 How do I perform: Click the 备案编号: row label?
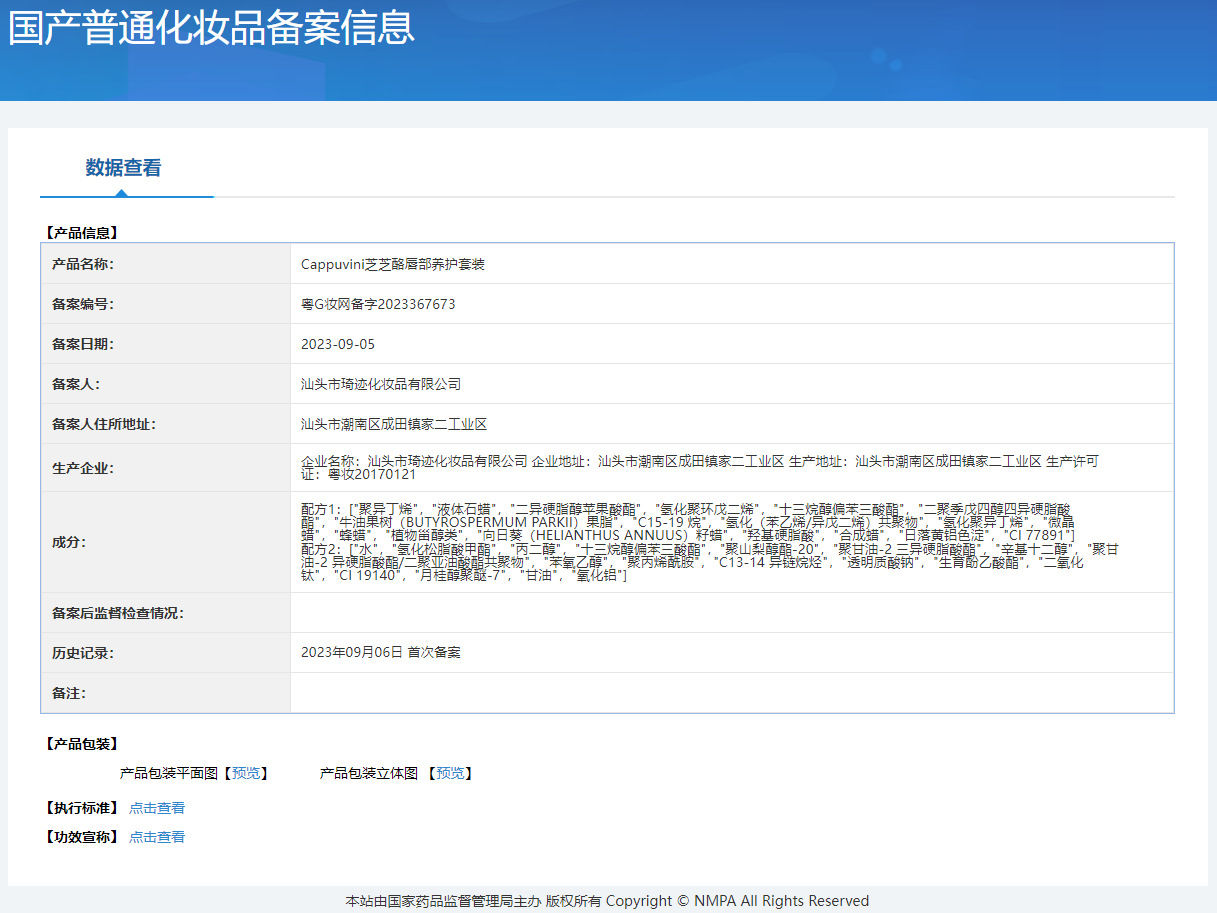coord(83,304)
